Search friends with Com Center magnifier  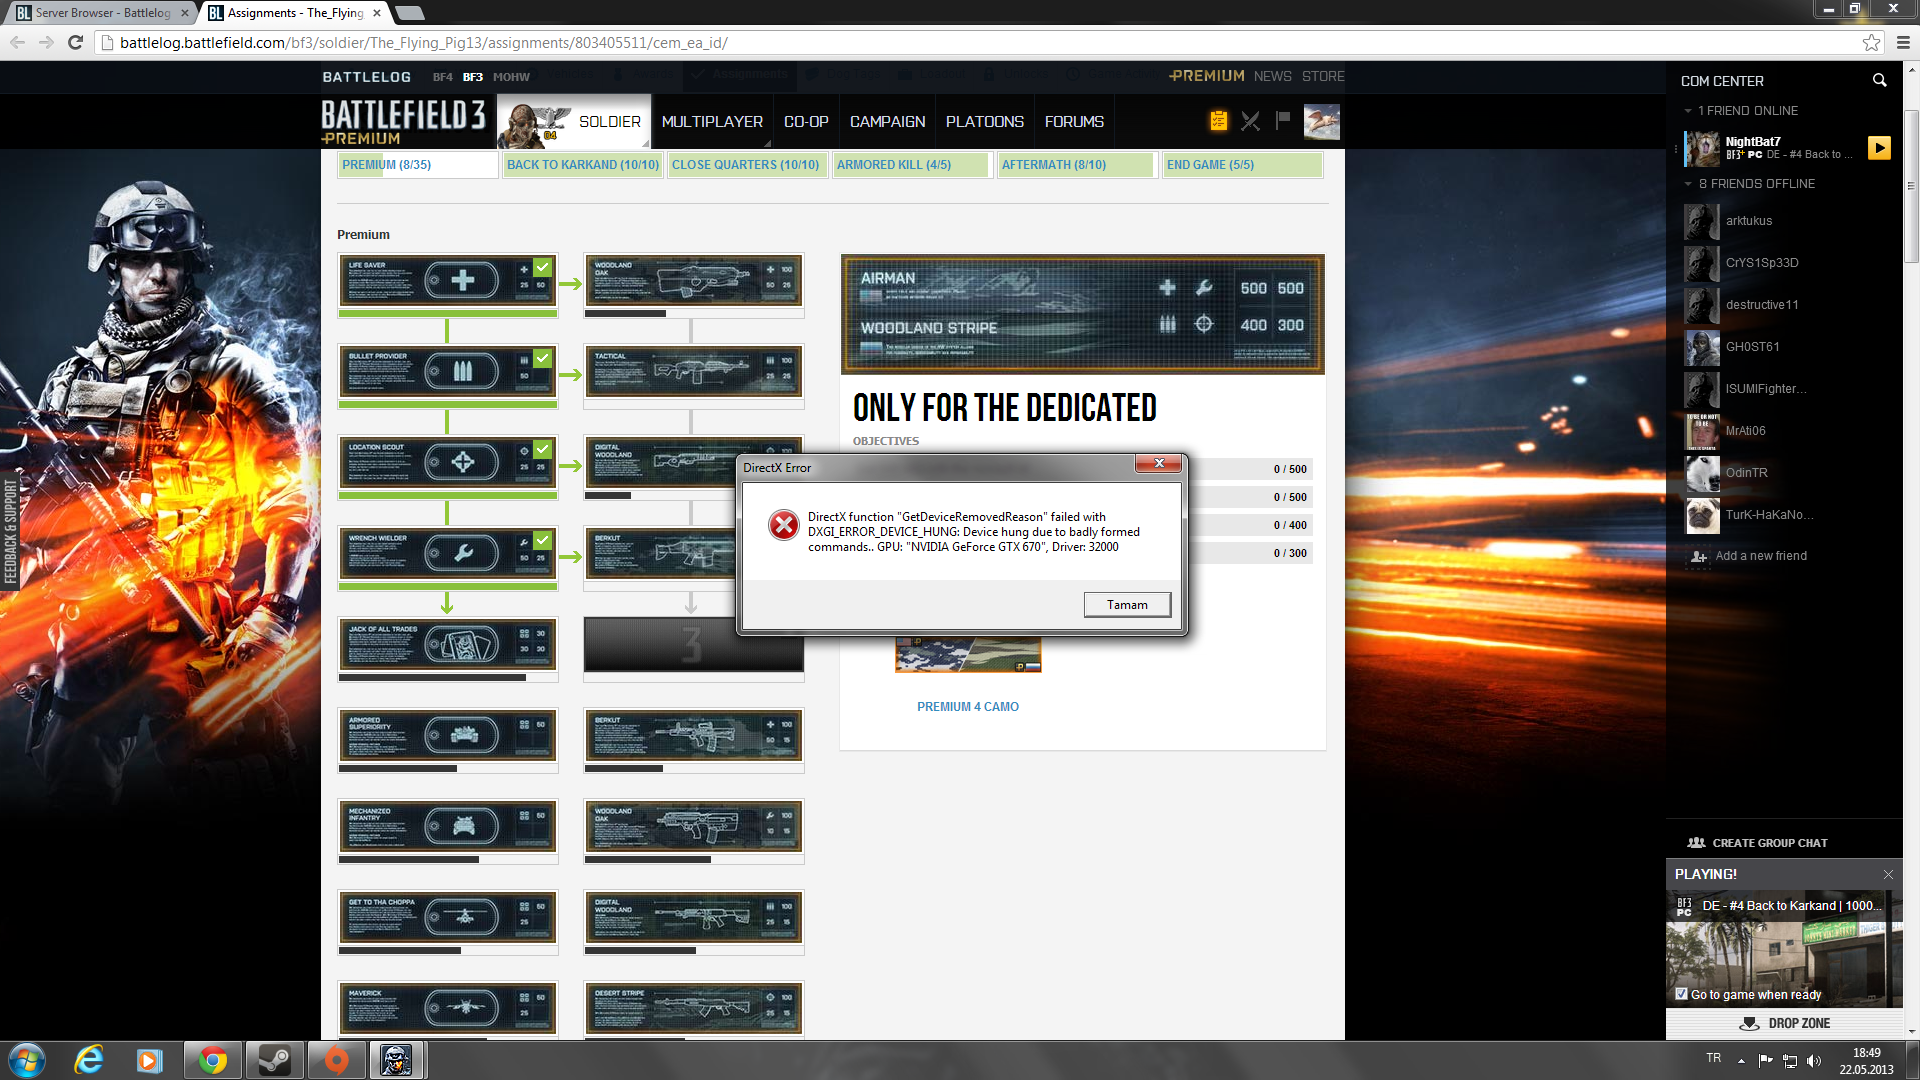(x=1879, y=81)
